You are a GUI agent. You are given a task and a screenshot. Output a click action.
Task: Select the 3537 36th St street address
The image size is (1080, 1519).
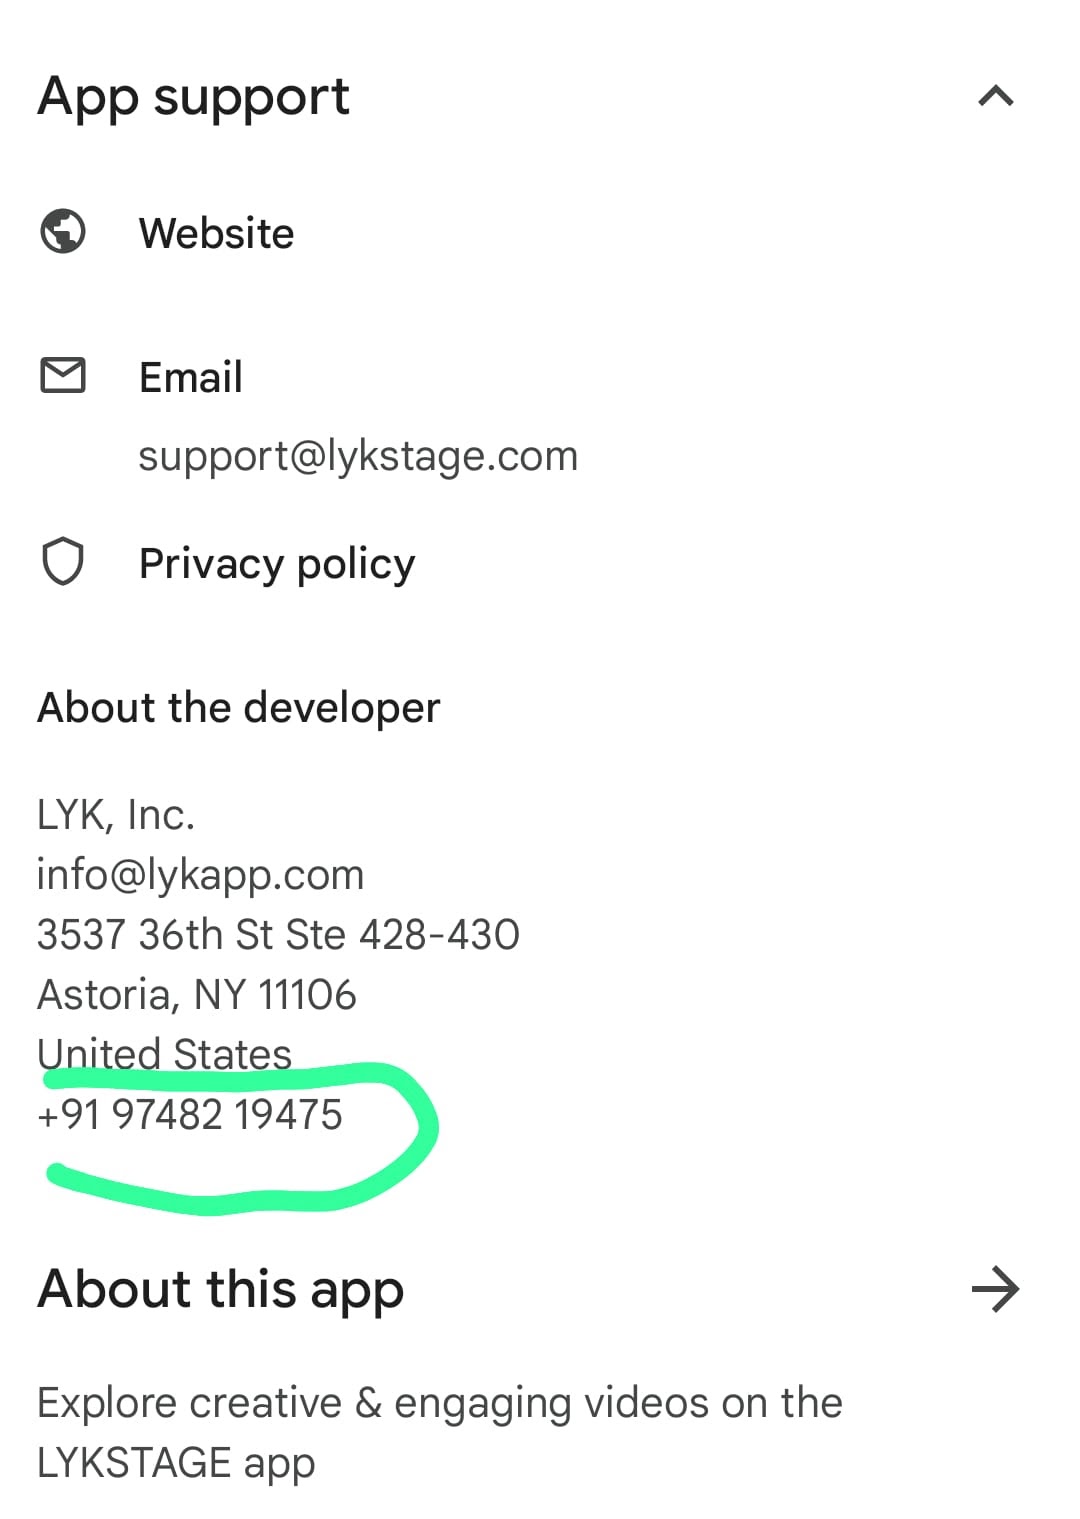click(x=278, y=935)
